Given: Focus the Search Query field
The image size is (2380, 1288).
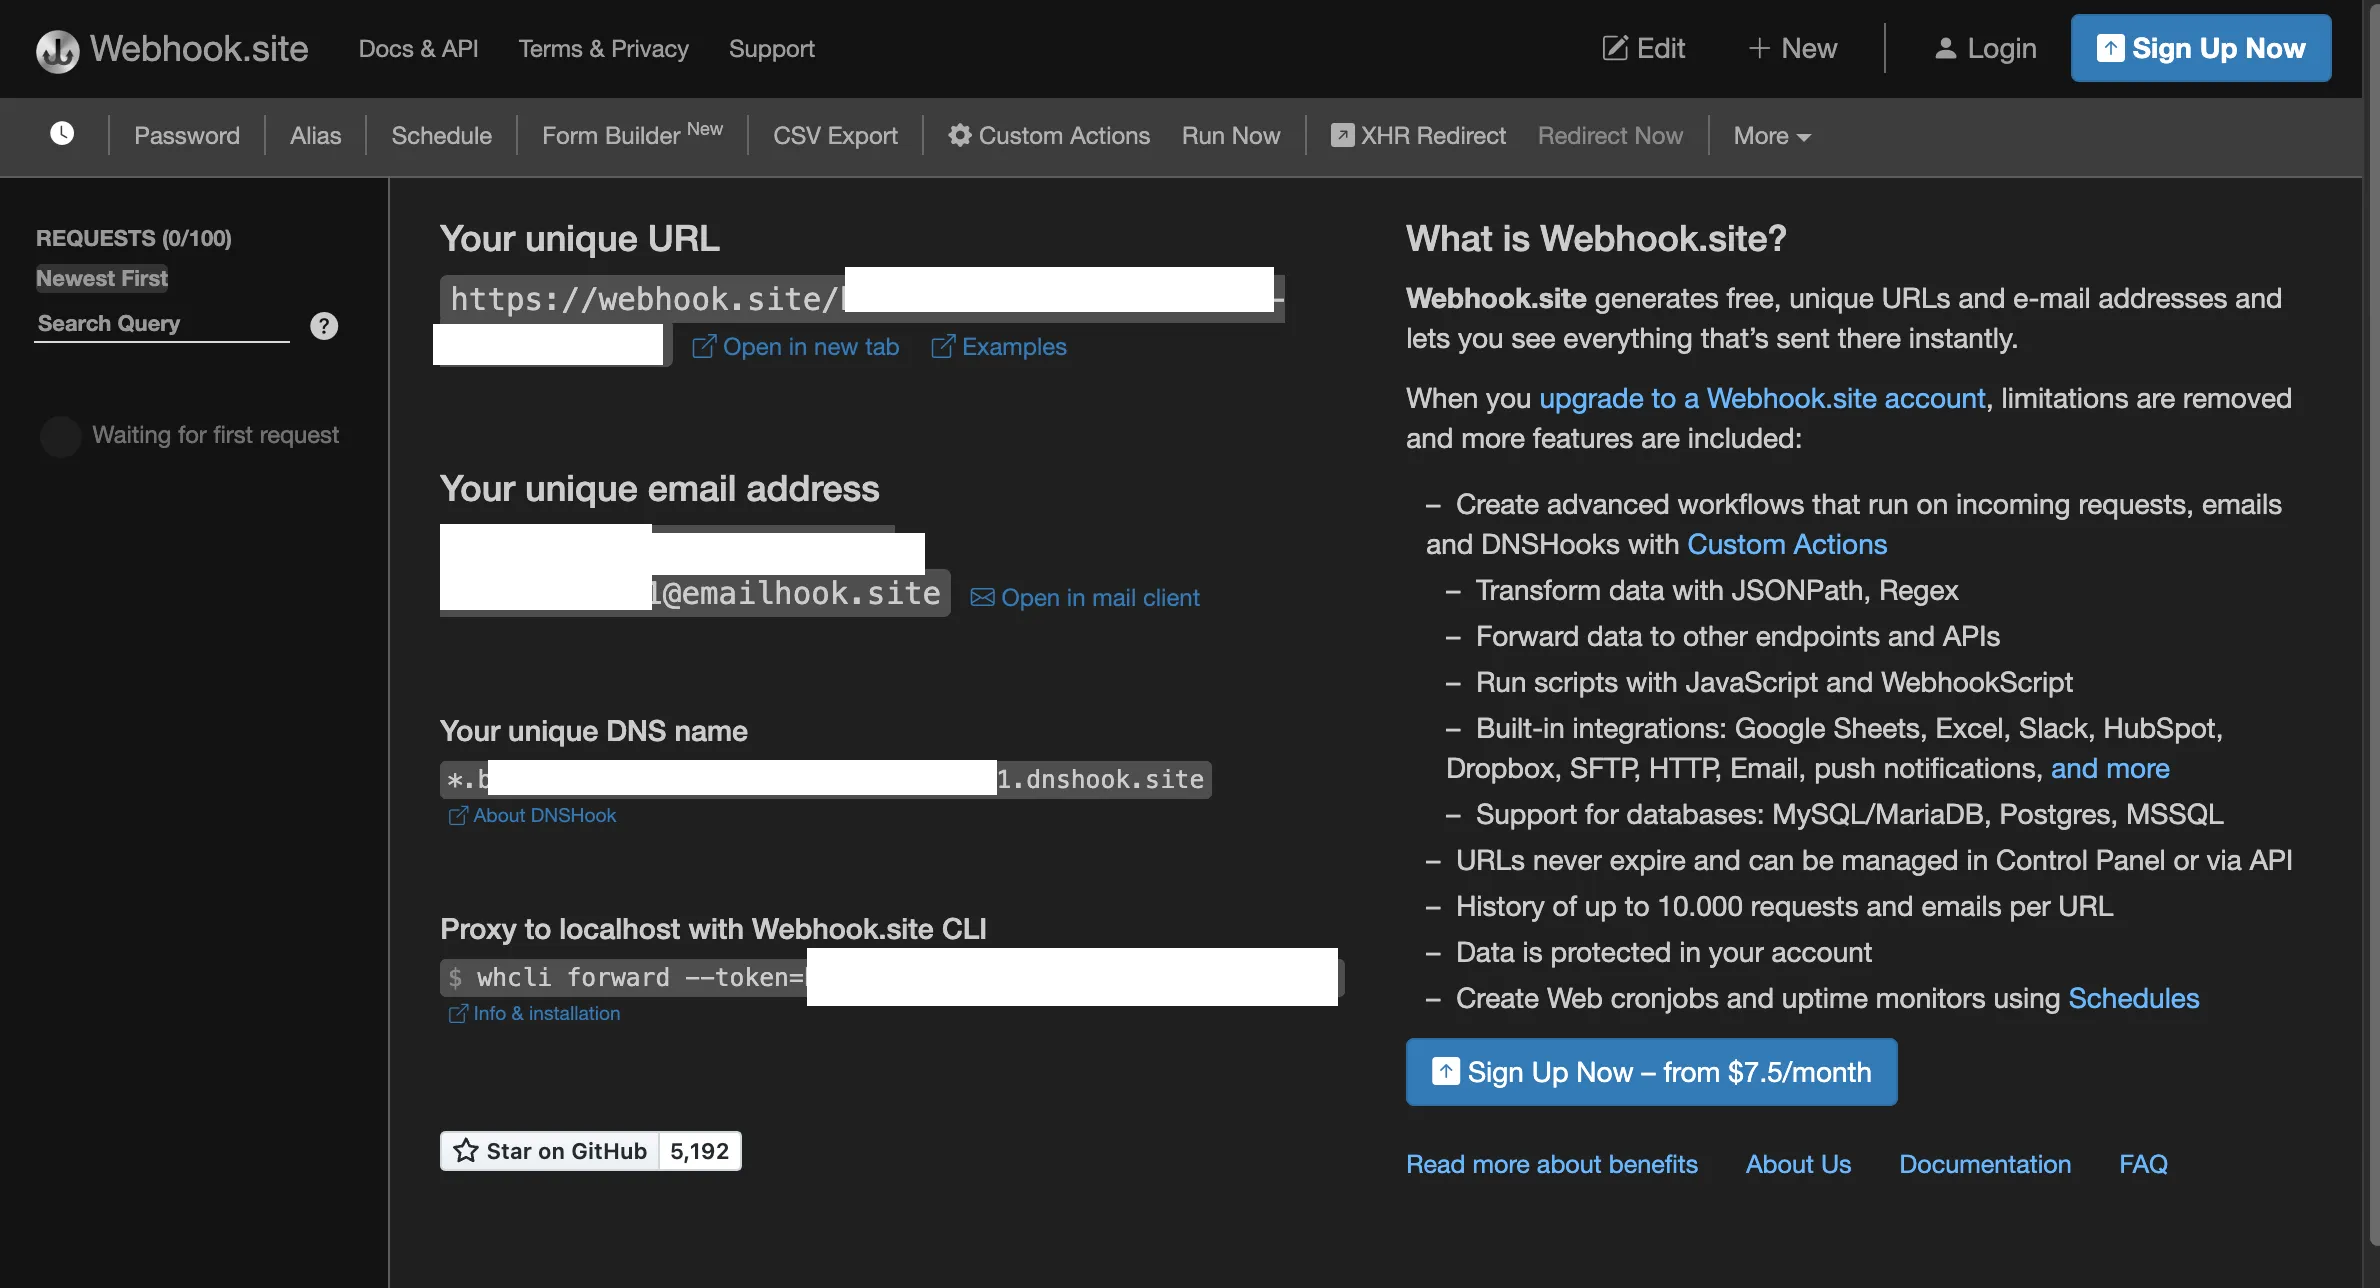Looking at the screenshot, I should 162,324.
